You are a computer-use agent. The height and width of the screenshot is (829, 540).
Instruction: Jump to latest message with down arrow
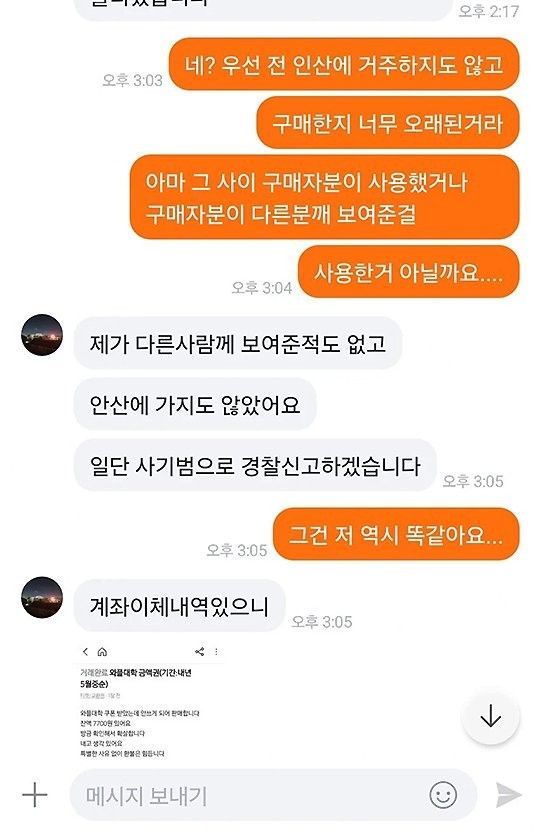click(490, 717)
